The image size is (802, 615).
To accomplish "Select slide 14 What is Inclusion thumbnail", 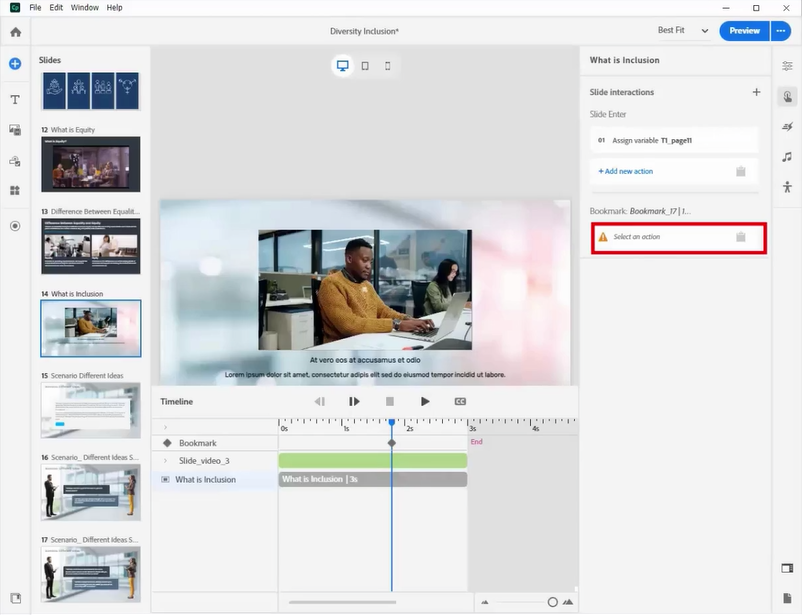I will [91, 328].
